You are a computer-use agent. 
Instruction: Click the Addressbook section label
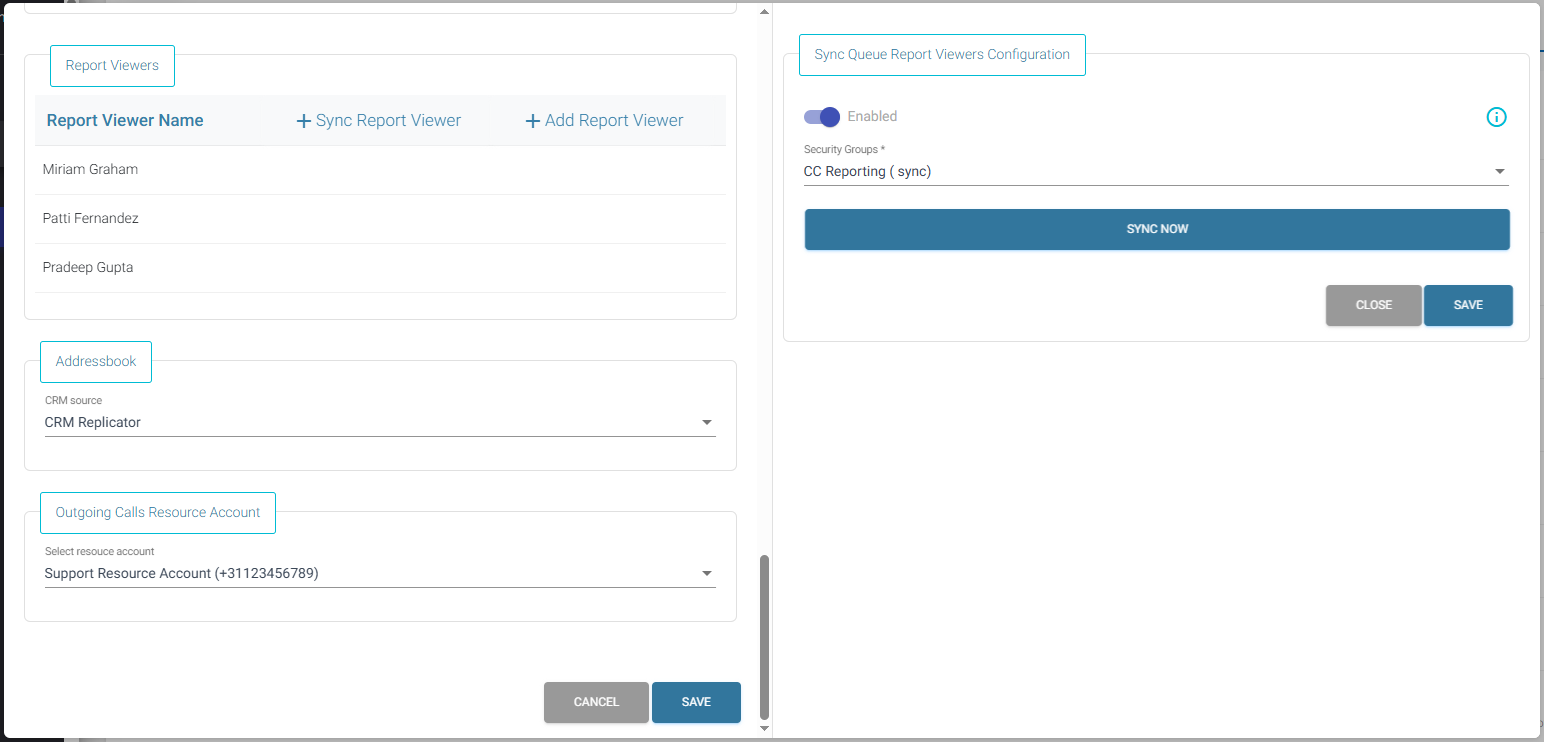coord(96,362)
